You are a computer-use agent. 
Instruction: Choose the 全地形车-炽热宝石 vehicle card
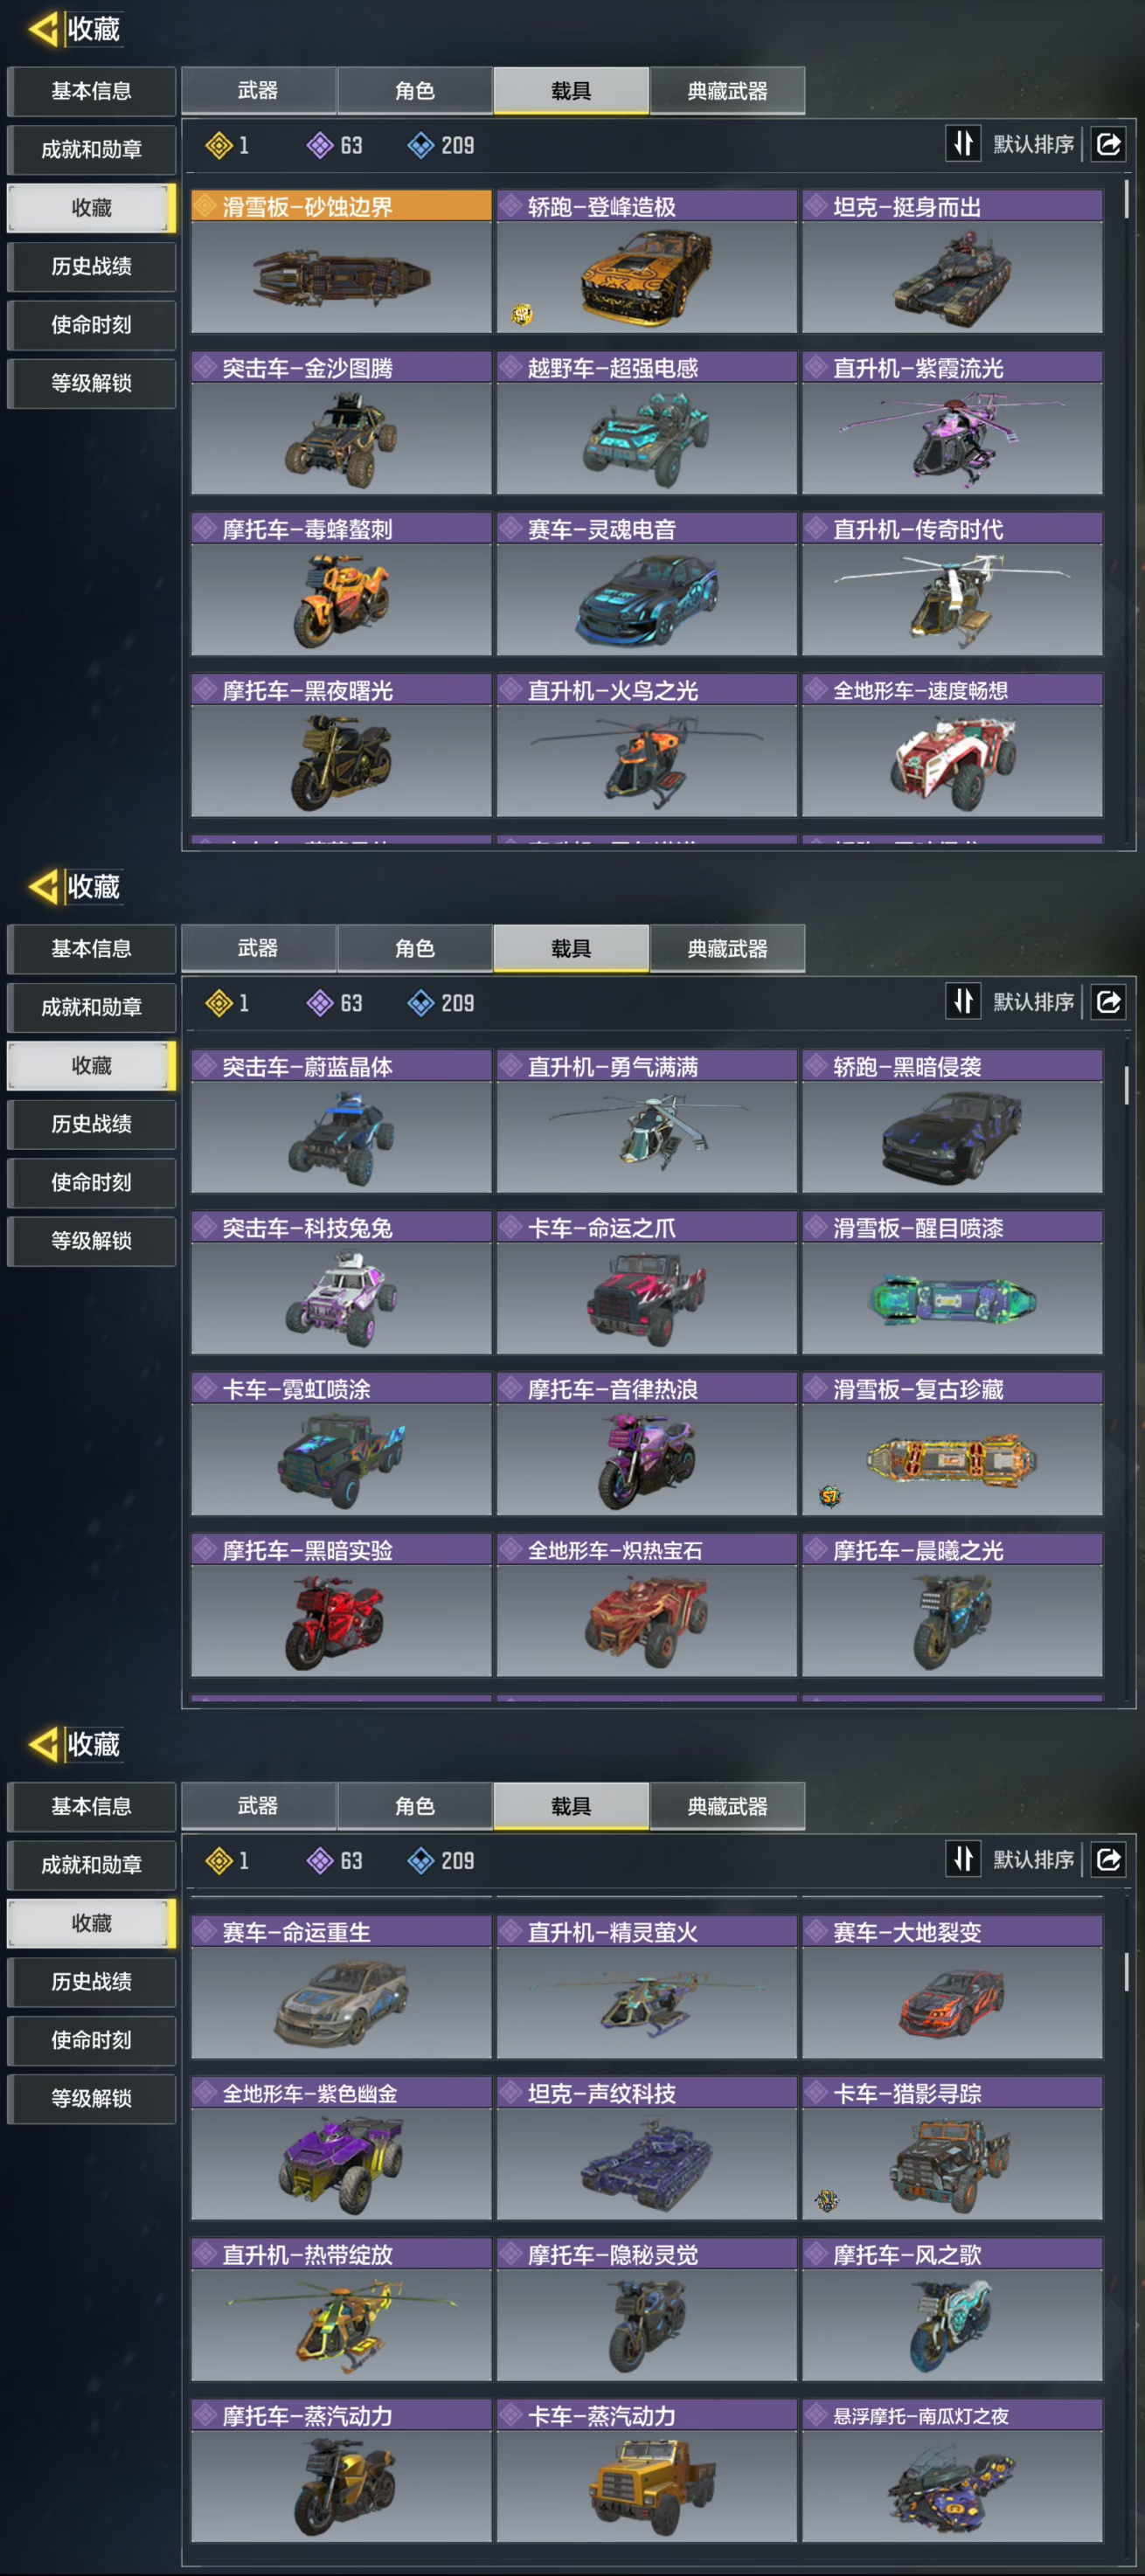(x=647, y=1605)
